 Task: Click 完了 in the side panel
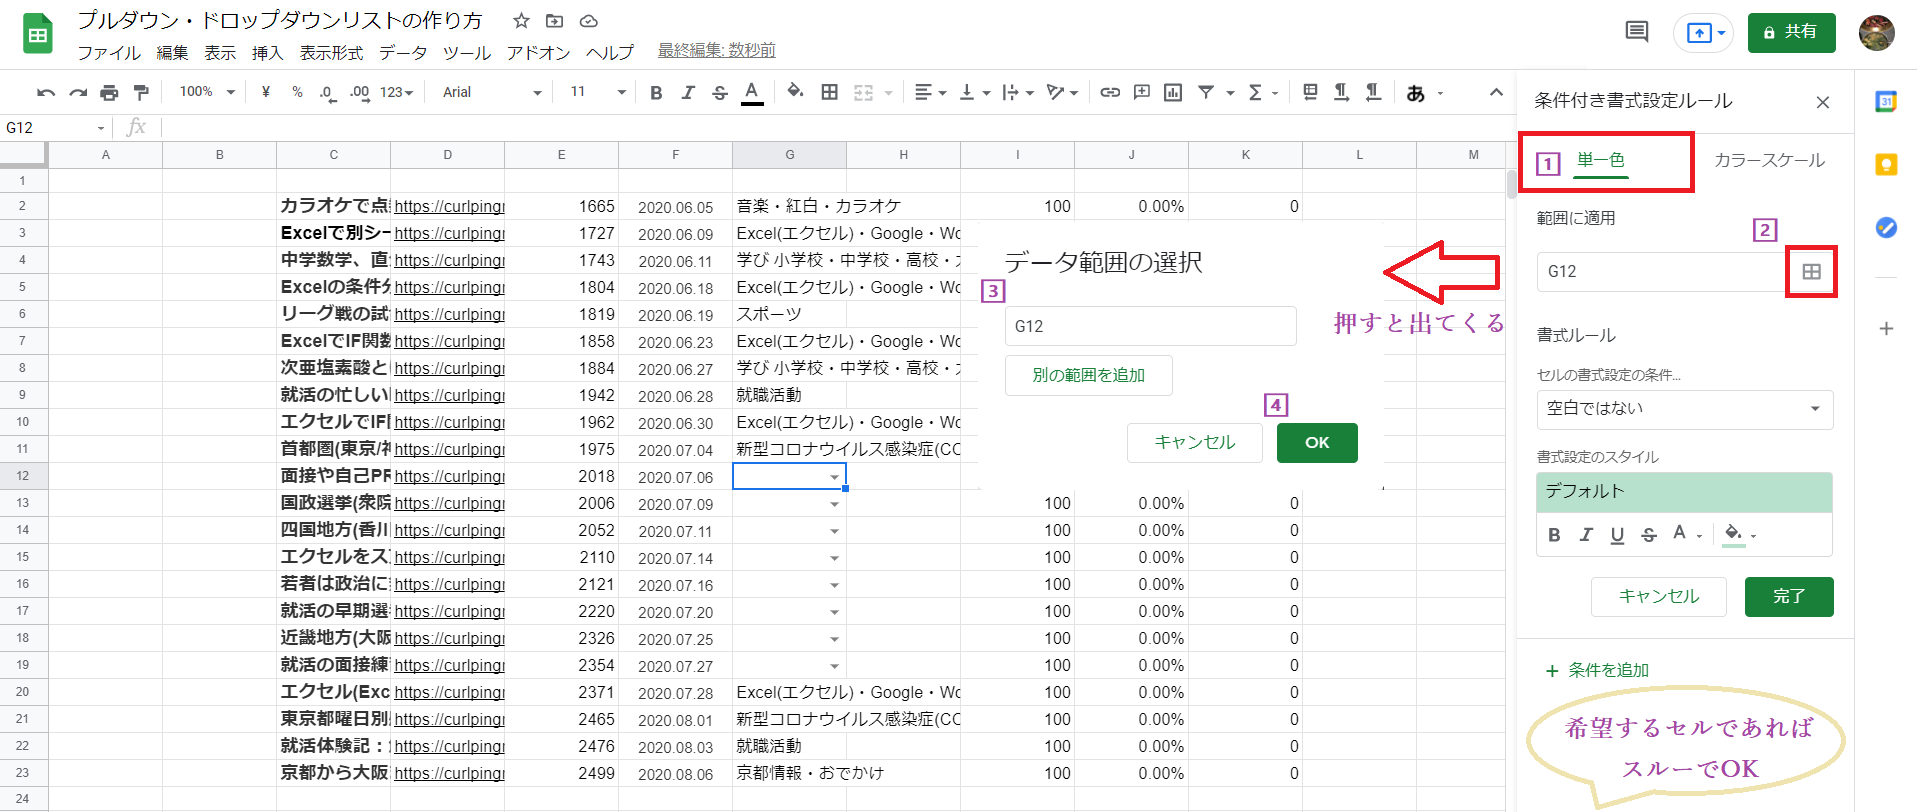pos(1789,597)
